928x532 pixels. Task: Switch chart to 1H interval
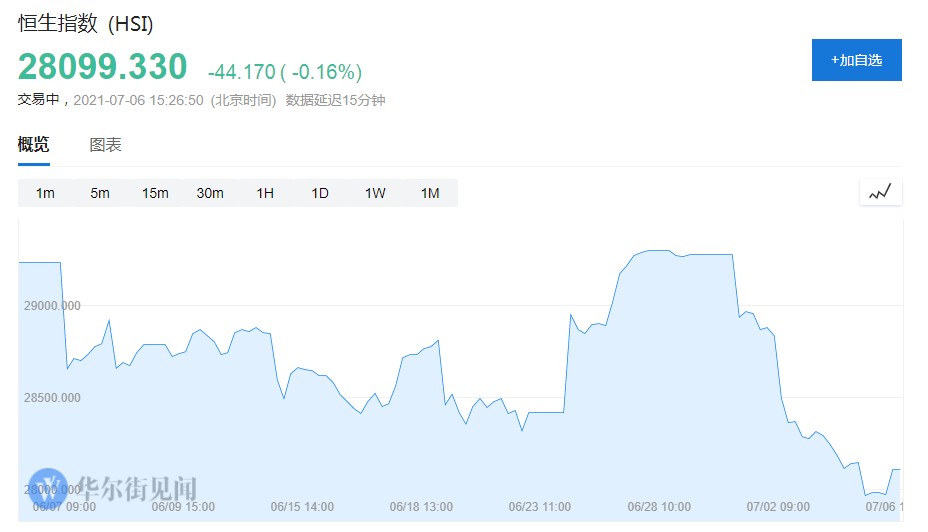265,193
